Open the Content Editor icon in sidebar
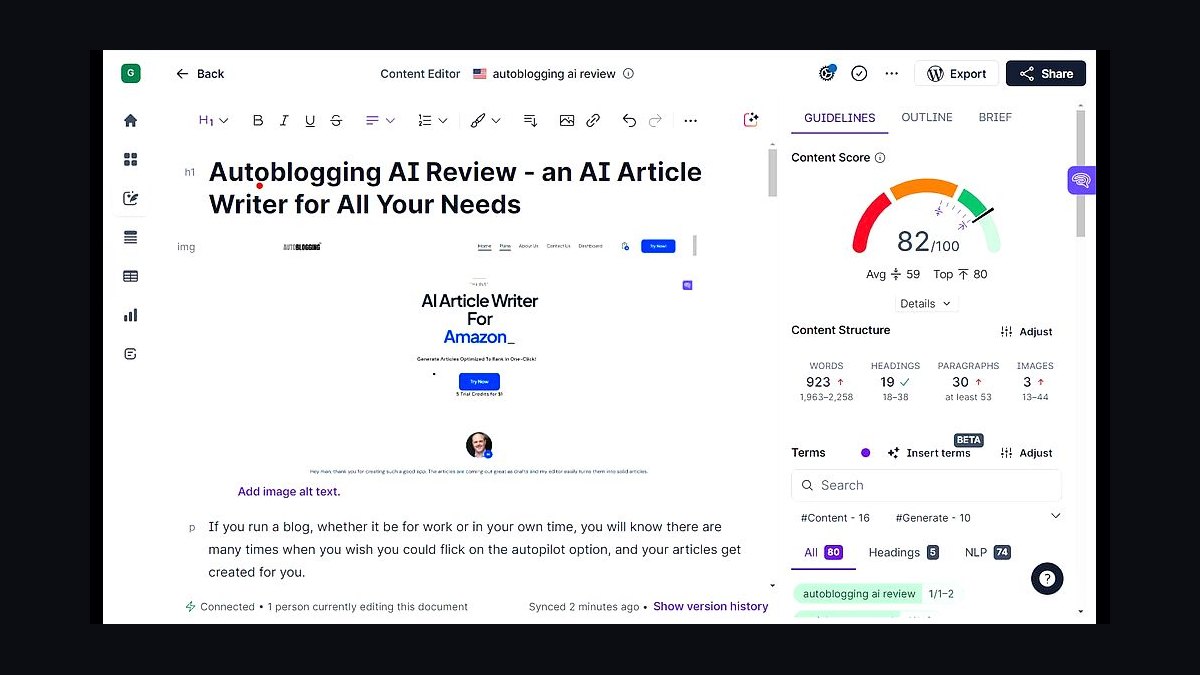The image size is (1200, 675). [x=130, y=198]
